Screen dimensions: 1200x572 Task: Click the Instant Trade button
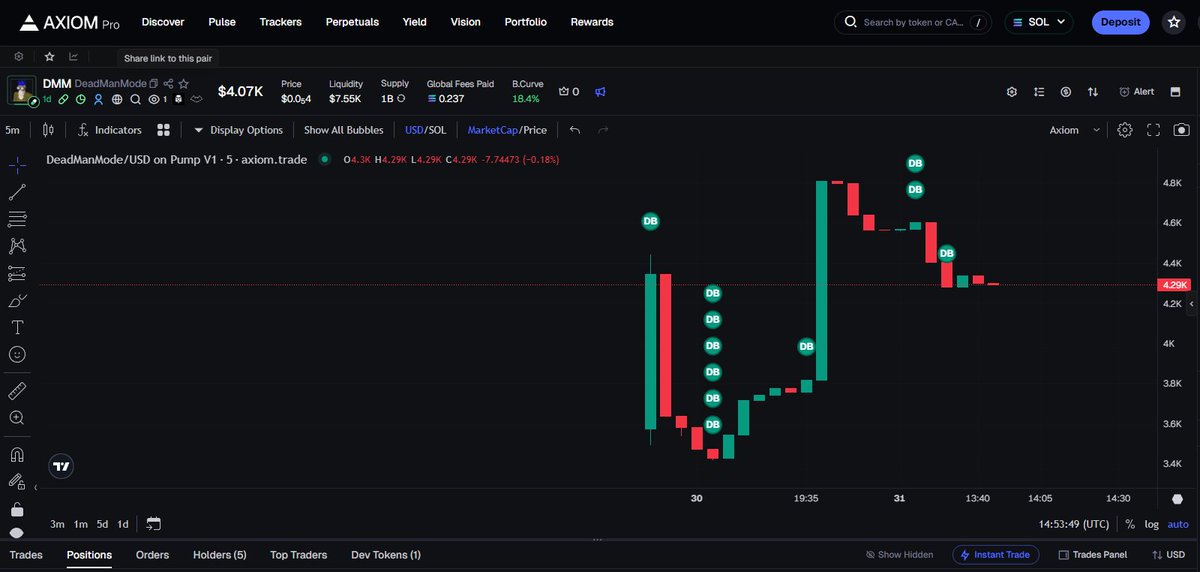995,554
